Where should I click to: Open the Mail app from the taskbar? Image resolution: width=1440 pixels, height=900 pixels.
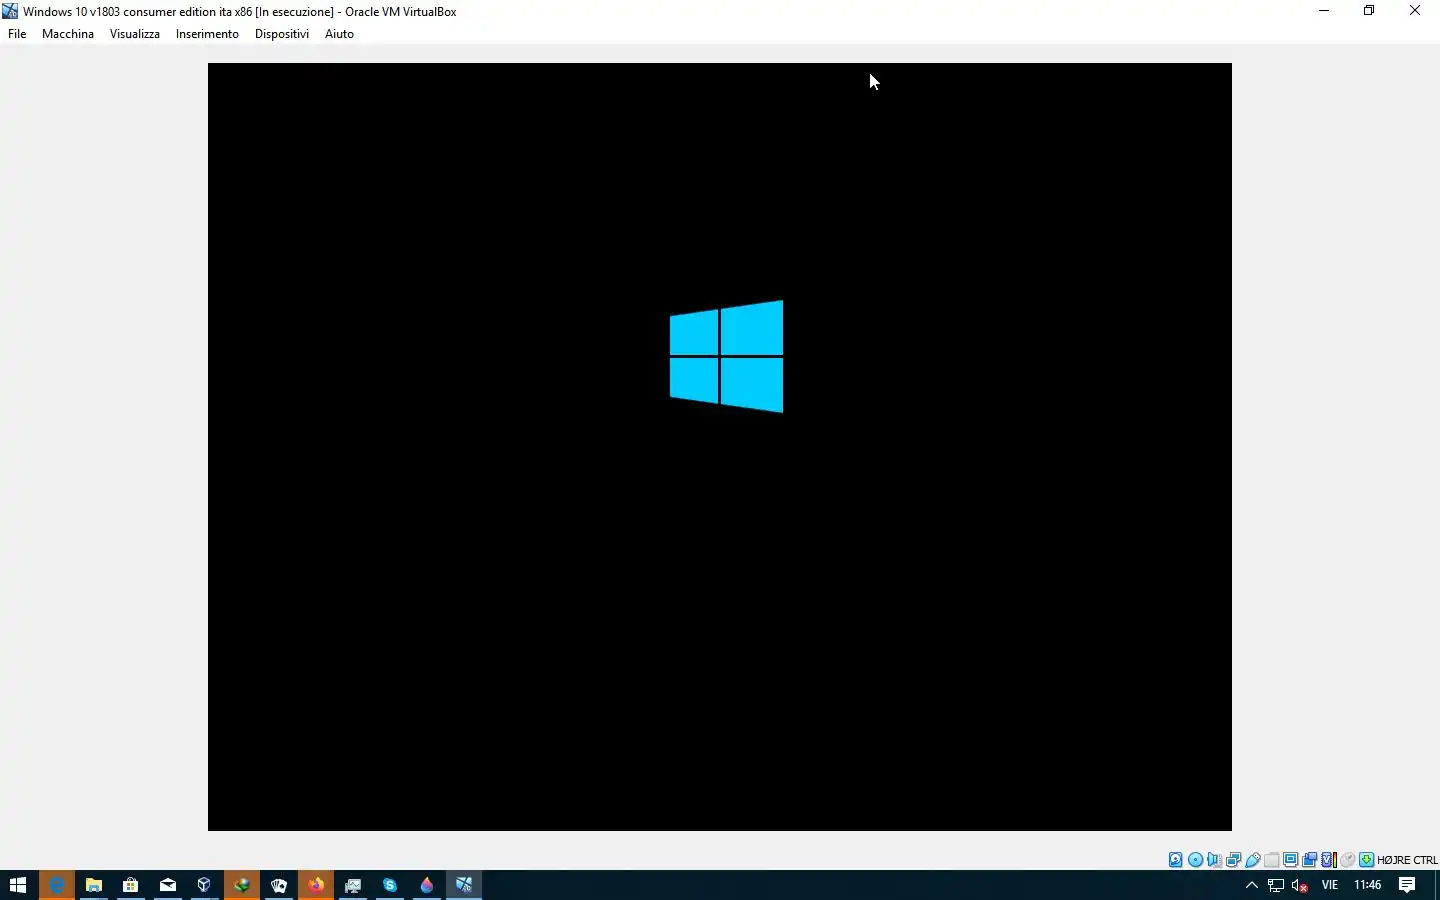point(167,885)
